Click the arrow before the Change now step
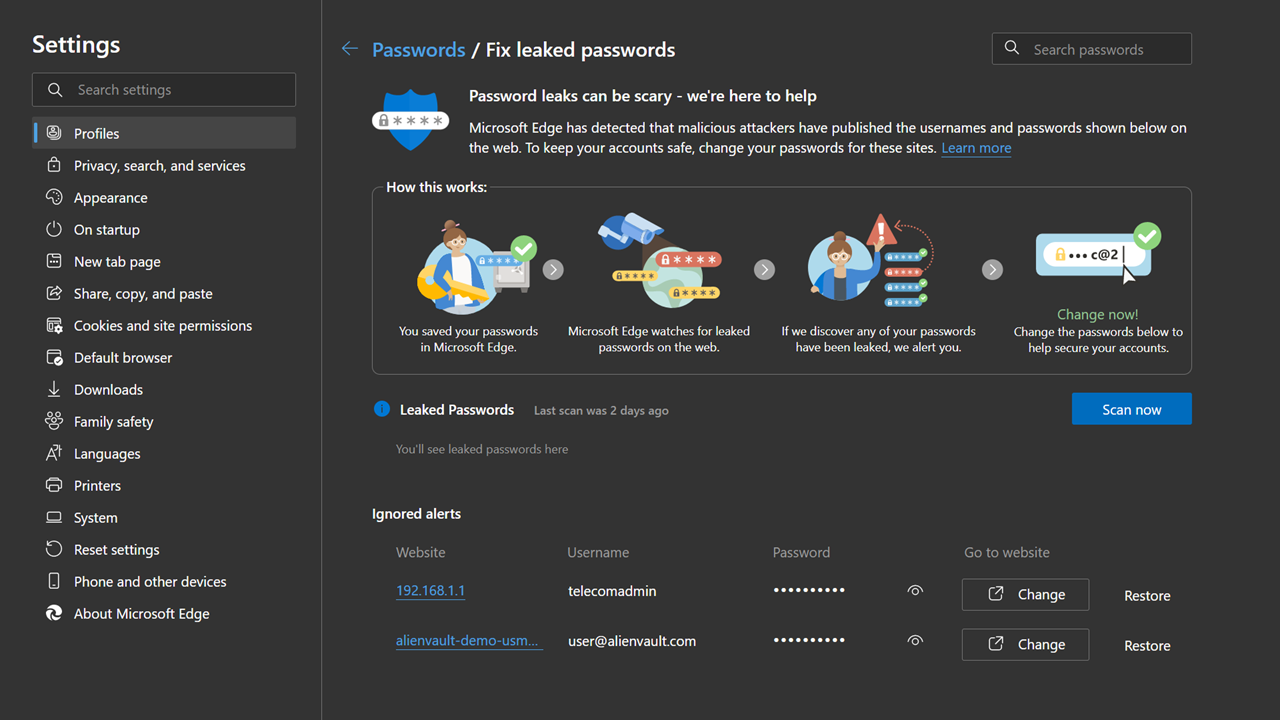The width and height of the screenshot is (1280, 720). [992, 270]
